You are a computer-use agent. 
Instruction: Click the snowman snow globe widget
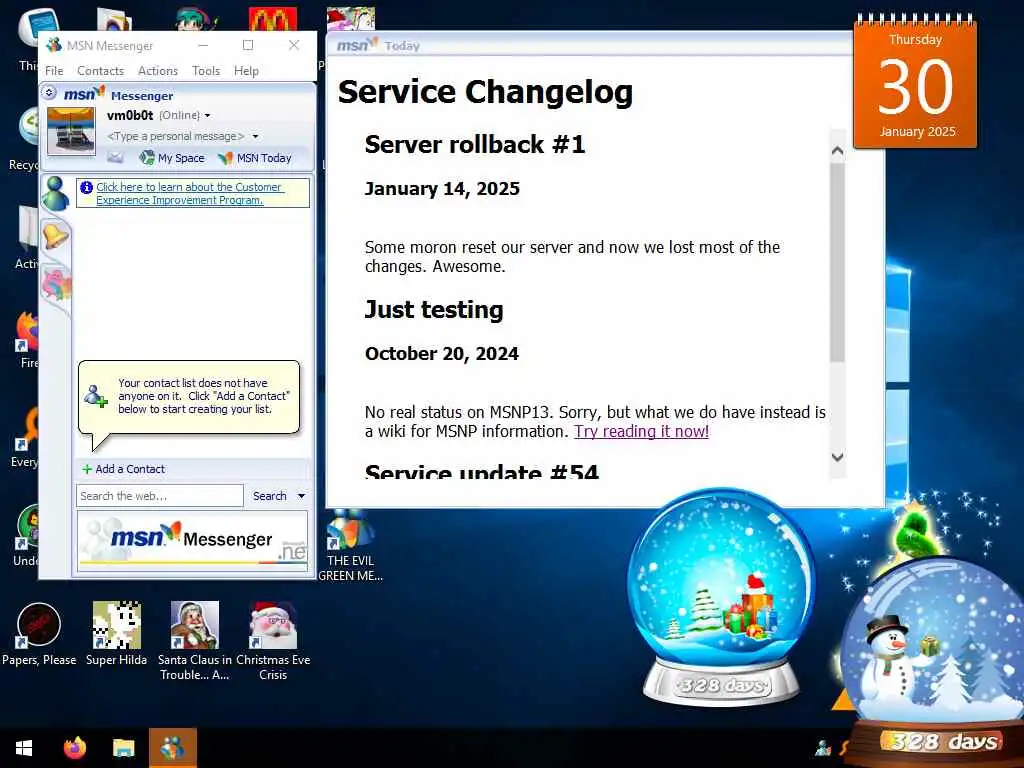pos(934,660)
